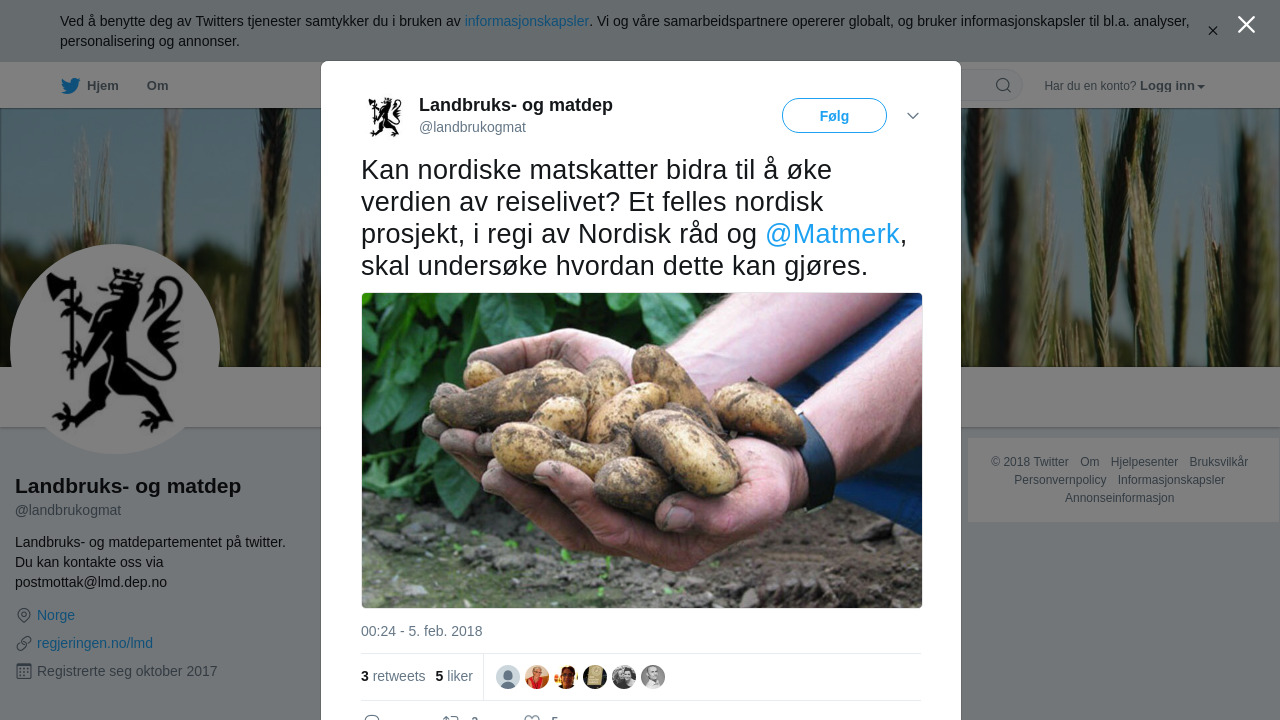The height and width of the screenshot is (720, 1280).
Task: Expand the Logg inn dropdown
Action: [1172, 86]
